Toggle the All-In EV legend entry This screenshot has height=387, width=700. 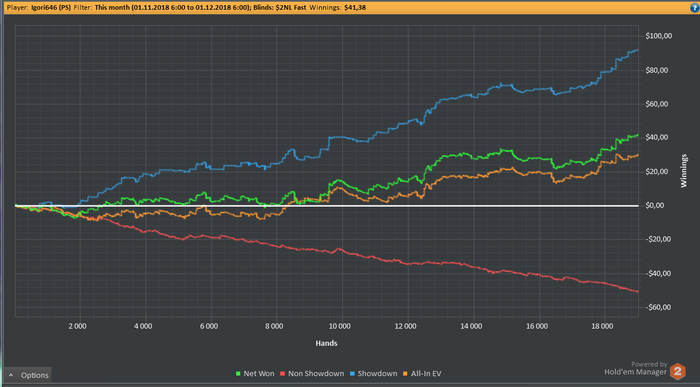point(422,374)
